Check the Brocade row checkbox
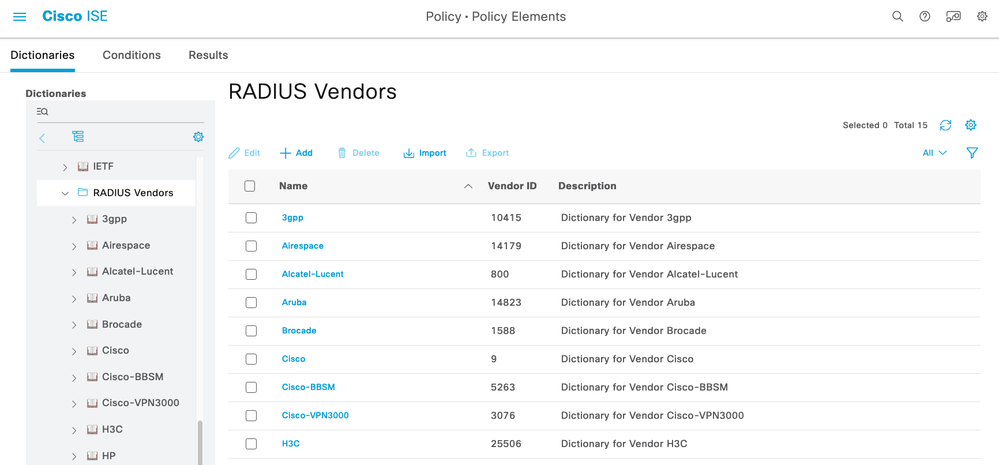The image size is (999, 465). 251,331
